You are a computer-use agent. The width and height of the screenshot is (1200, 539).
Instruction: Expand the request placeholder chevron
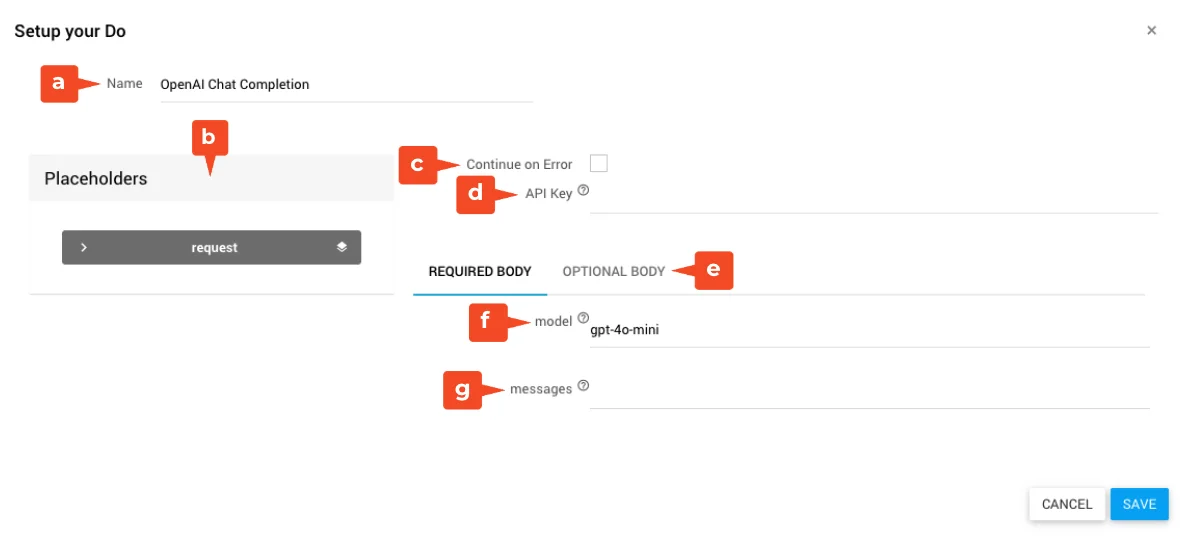click(x=84, y=248)
